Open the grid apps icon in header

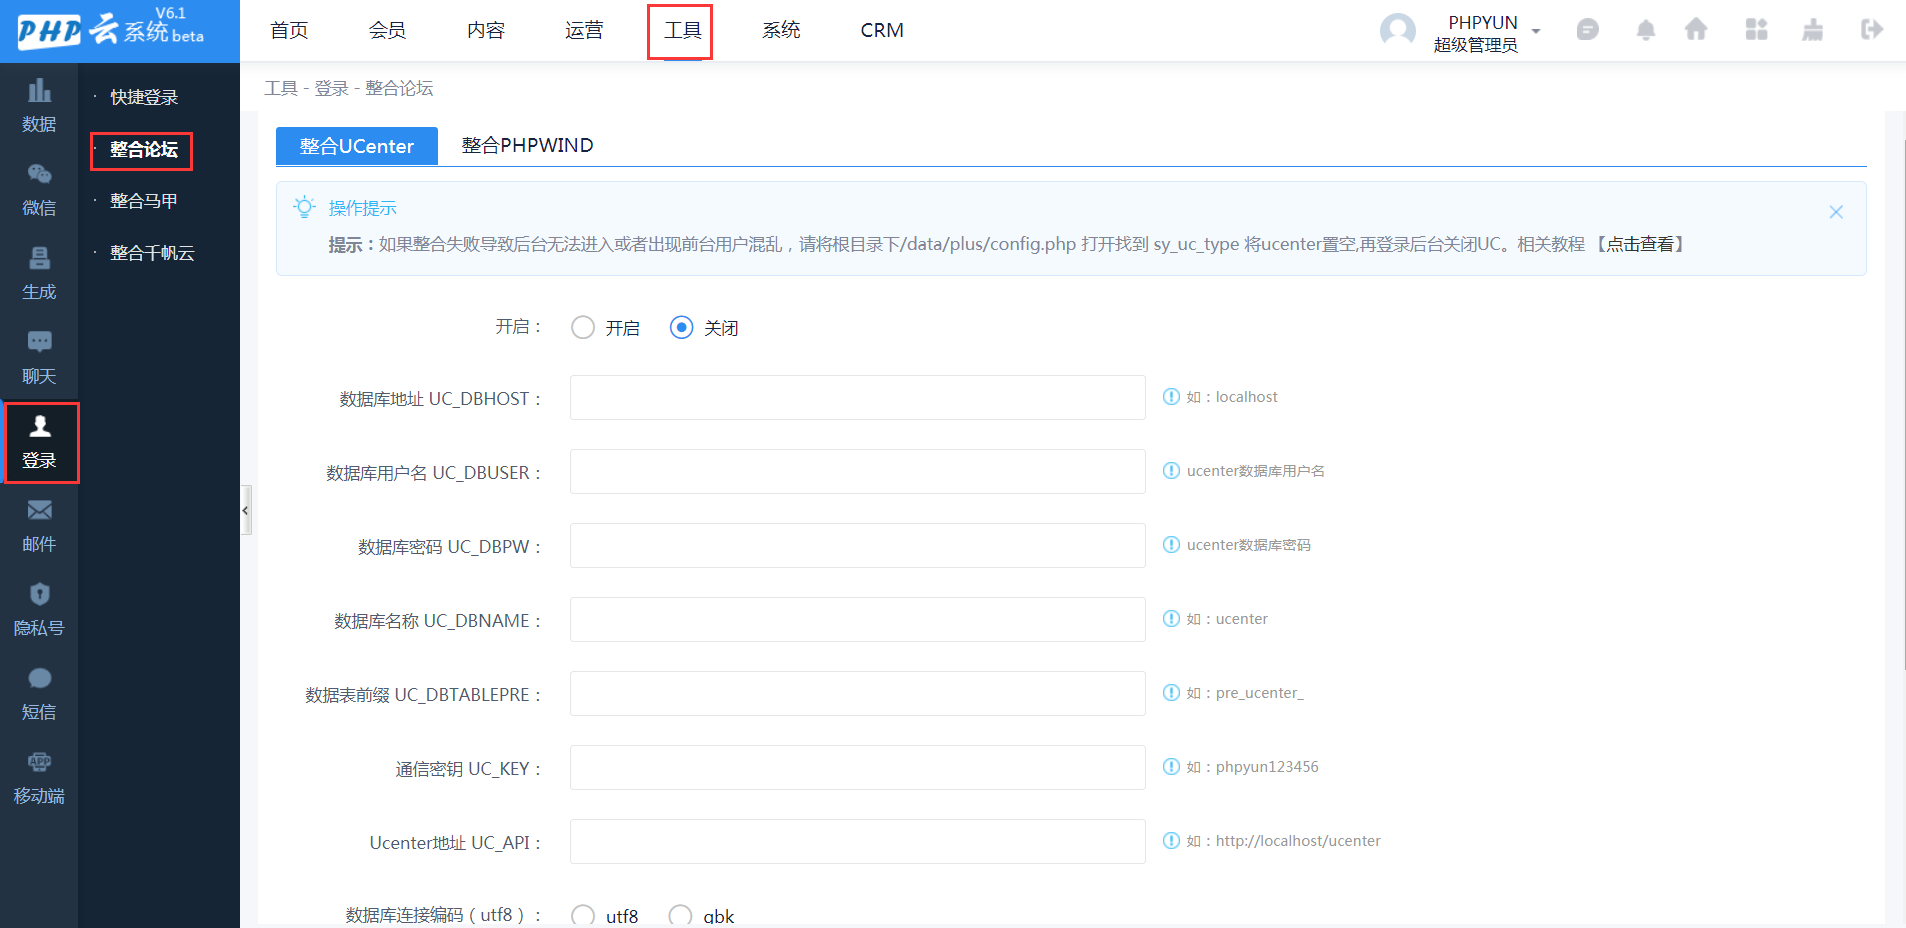[x=1756, y=30]
